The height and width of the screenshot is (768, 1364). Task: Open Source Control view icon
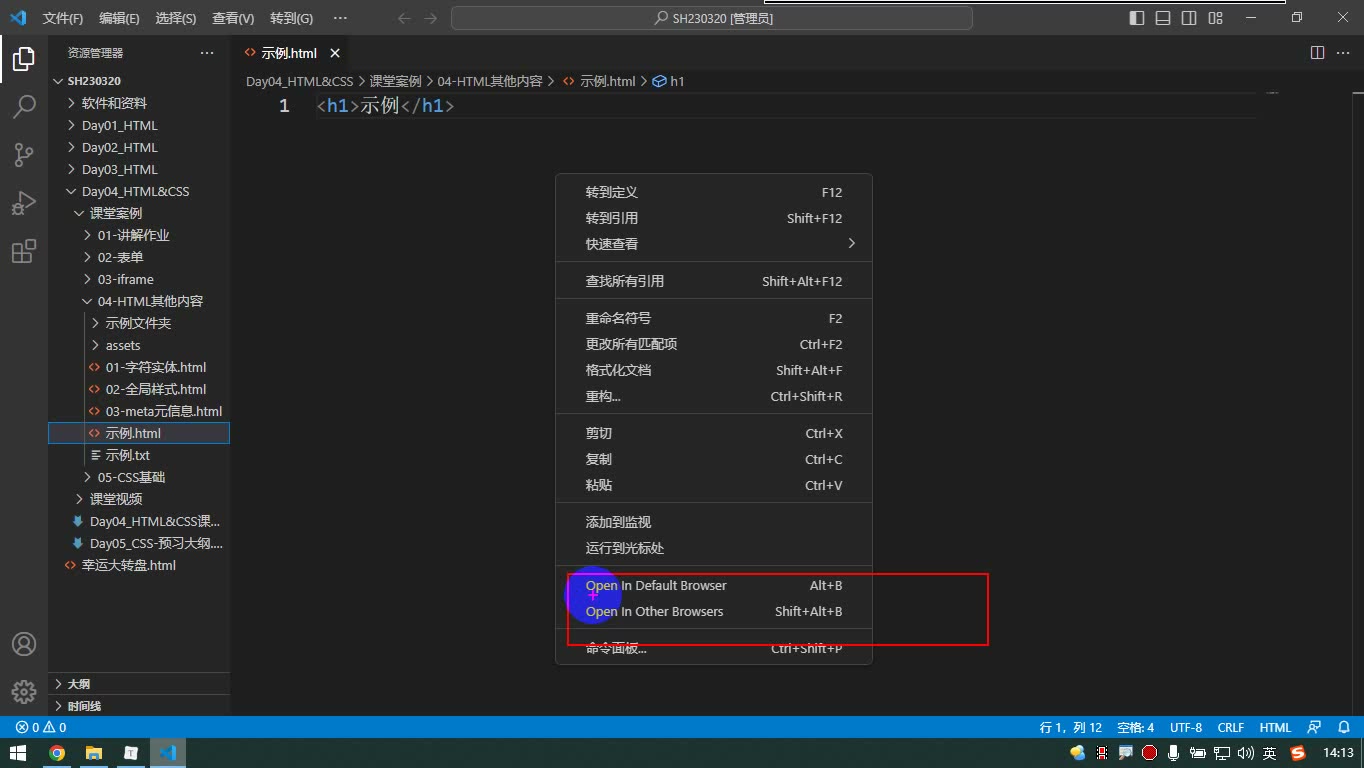tap(24, 154)
